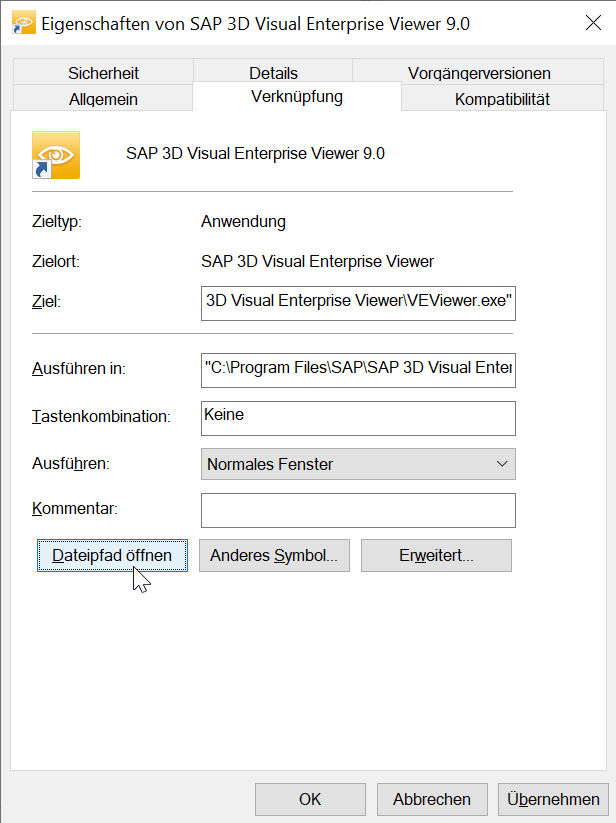The height and width of the screenshot is (823, 616).
Task: Click the Kommentar label
Action: click(x=75, y=508)
